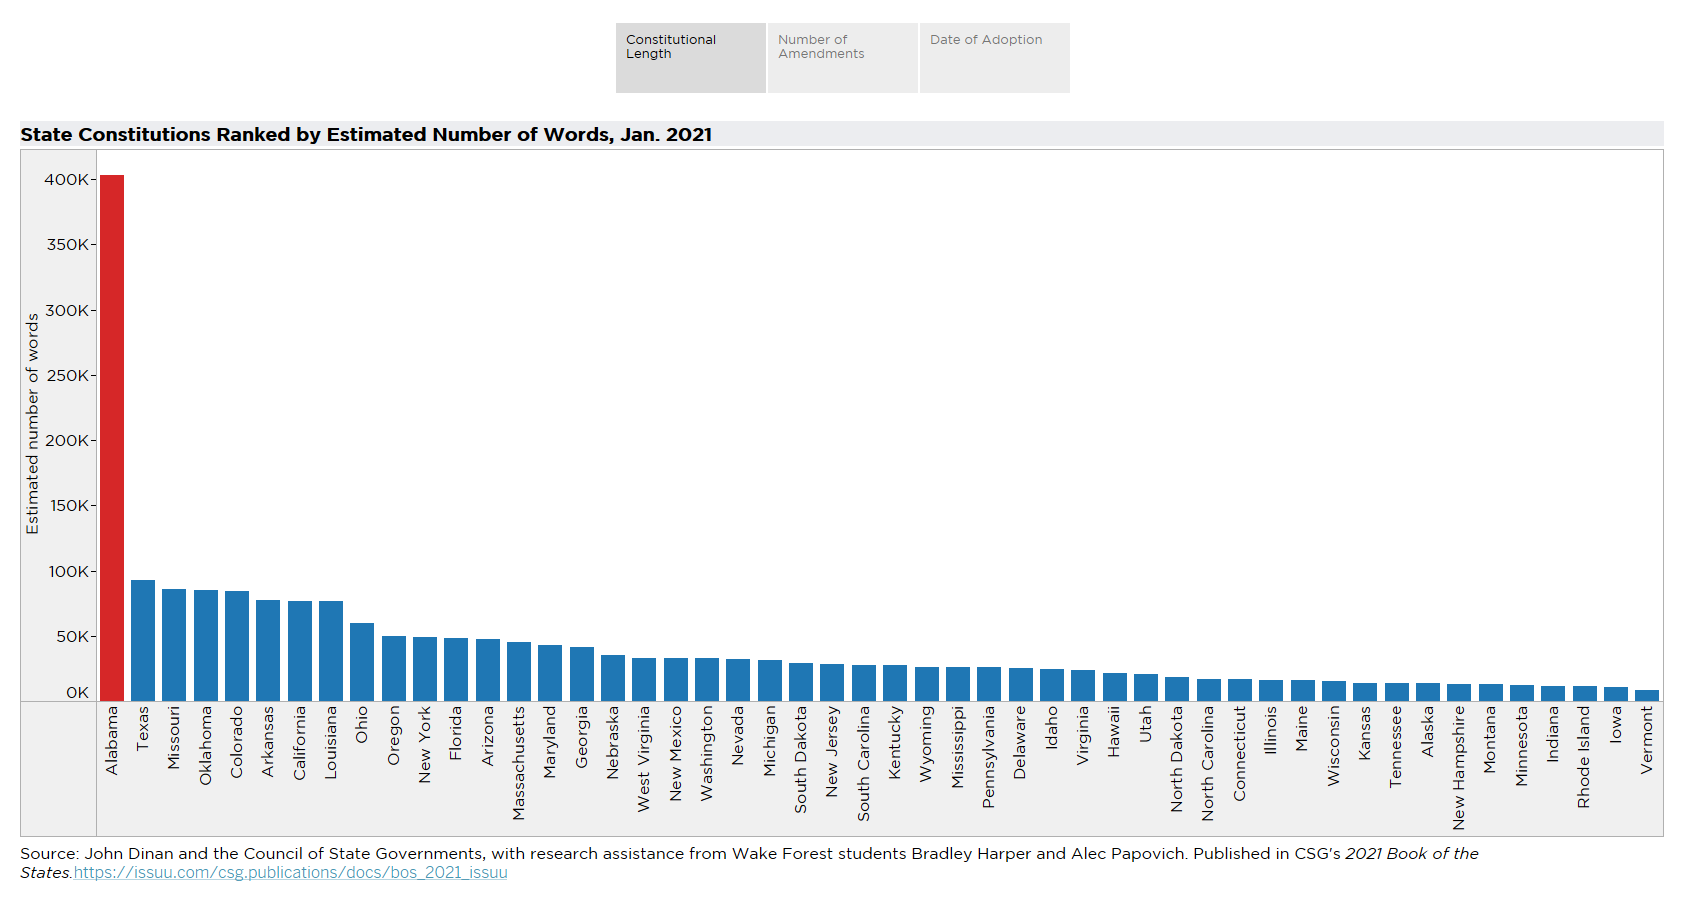Click the New Hampshire axis label
The width and height of the screenshot is (1684, 904).
click(x=1458, y=768)
